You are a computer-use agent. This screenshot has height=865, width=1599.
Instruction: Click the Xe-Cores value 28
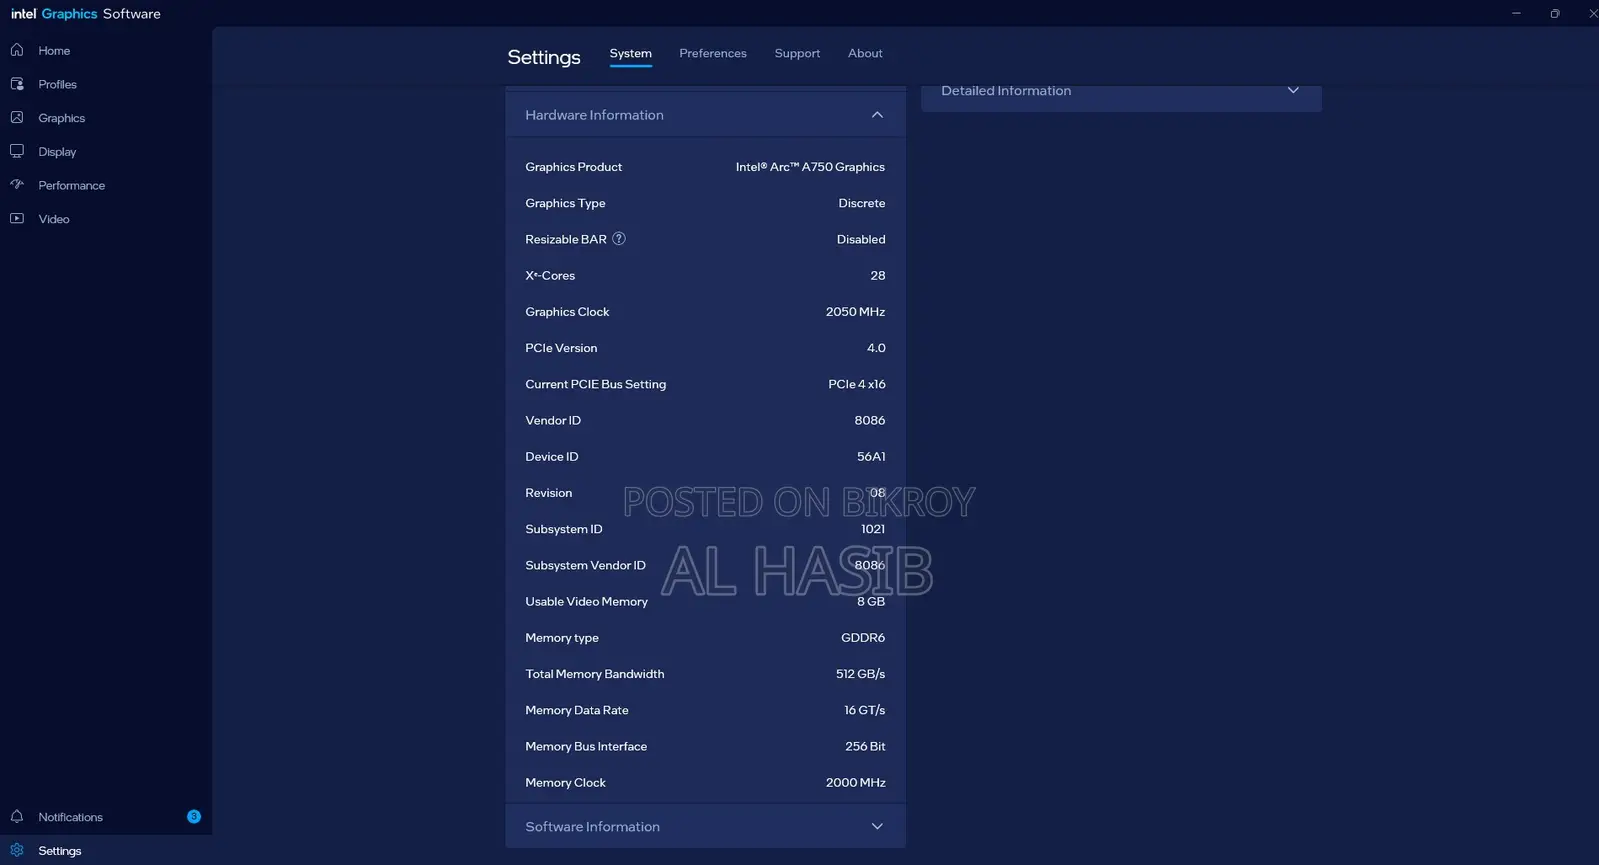(x=878, y=275)
